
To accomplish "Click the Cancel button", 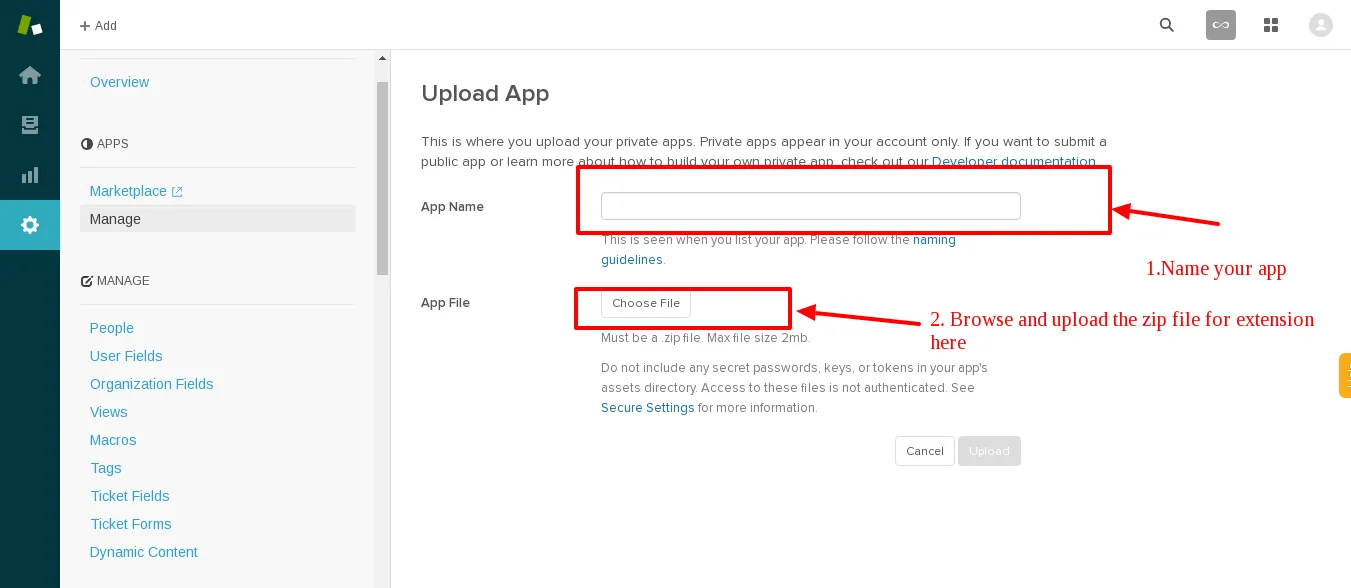I will point(925,451).
